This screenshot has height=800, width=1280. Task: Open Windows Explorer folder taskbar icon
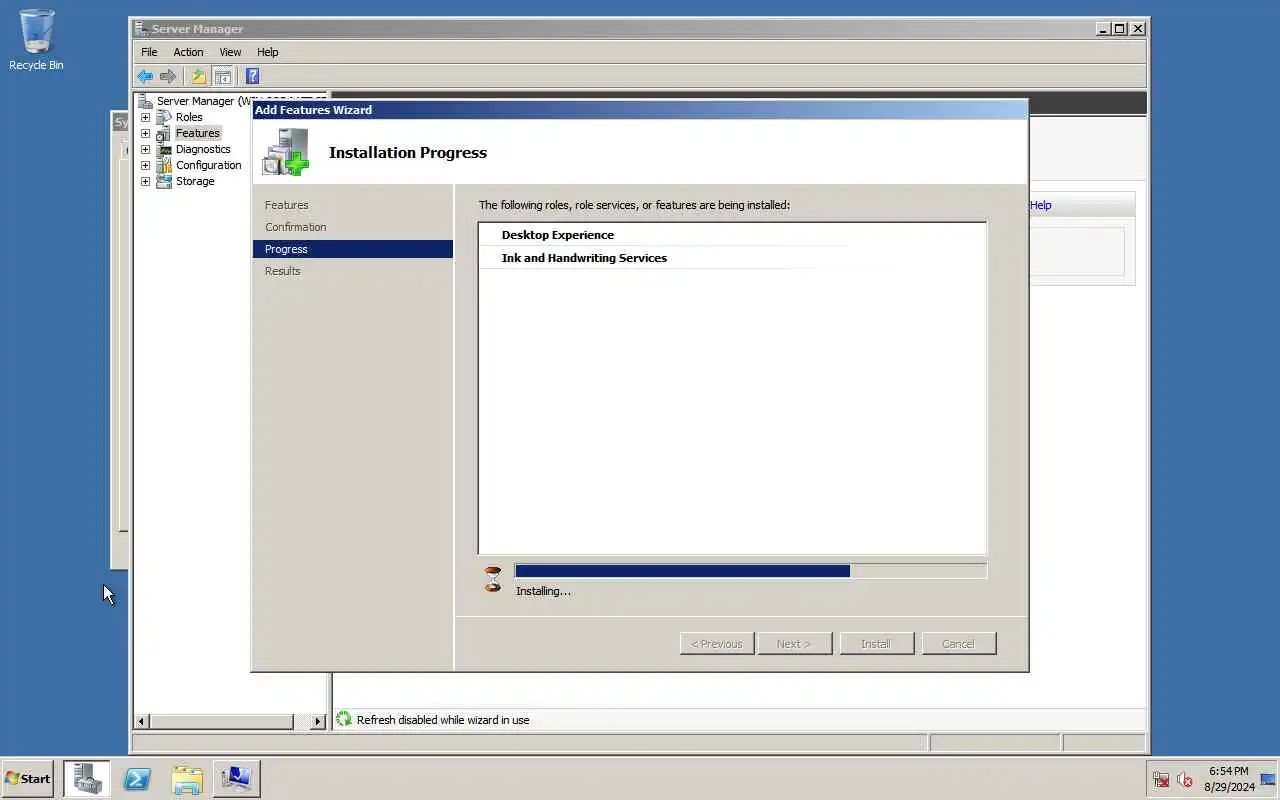187,778
